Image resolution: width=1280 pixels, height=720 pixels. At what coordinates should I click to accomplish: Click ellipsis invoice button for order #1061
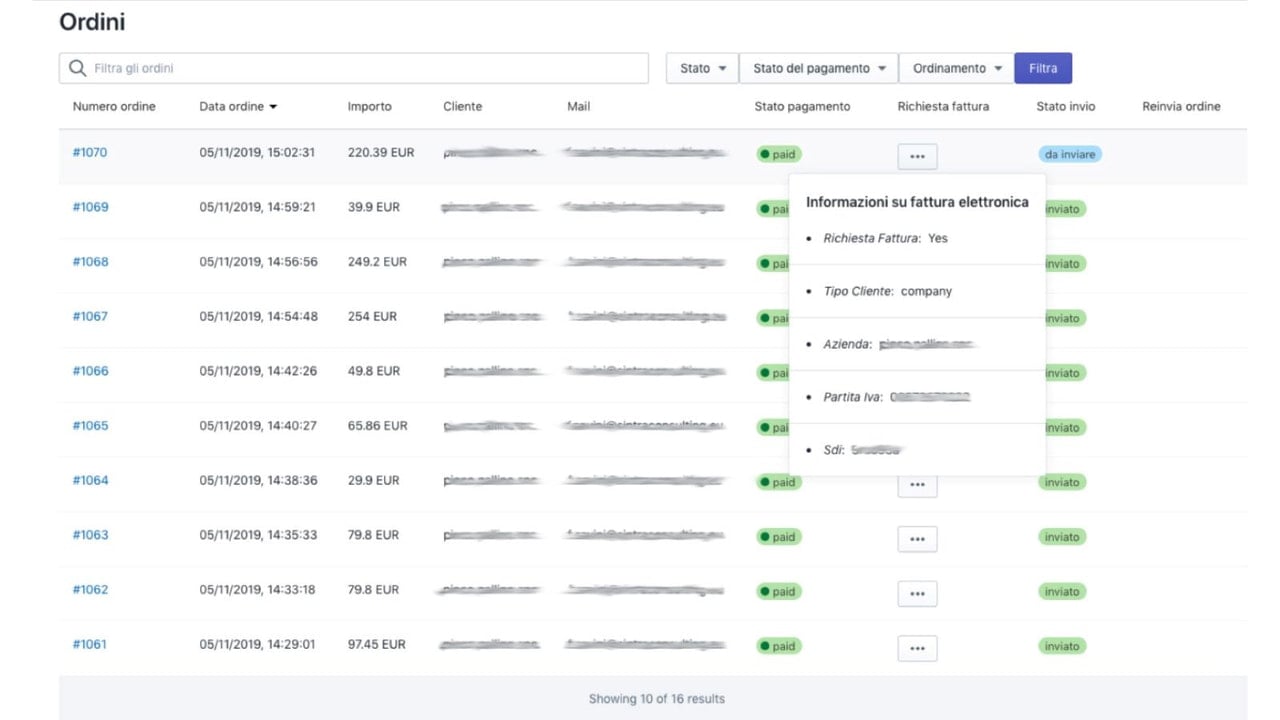pos(917,649)
